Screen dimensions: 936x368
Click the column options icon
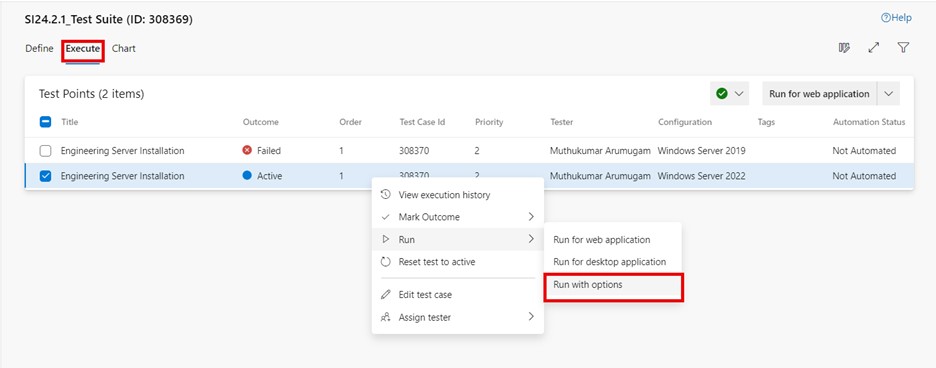(x=844, y=48)
